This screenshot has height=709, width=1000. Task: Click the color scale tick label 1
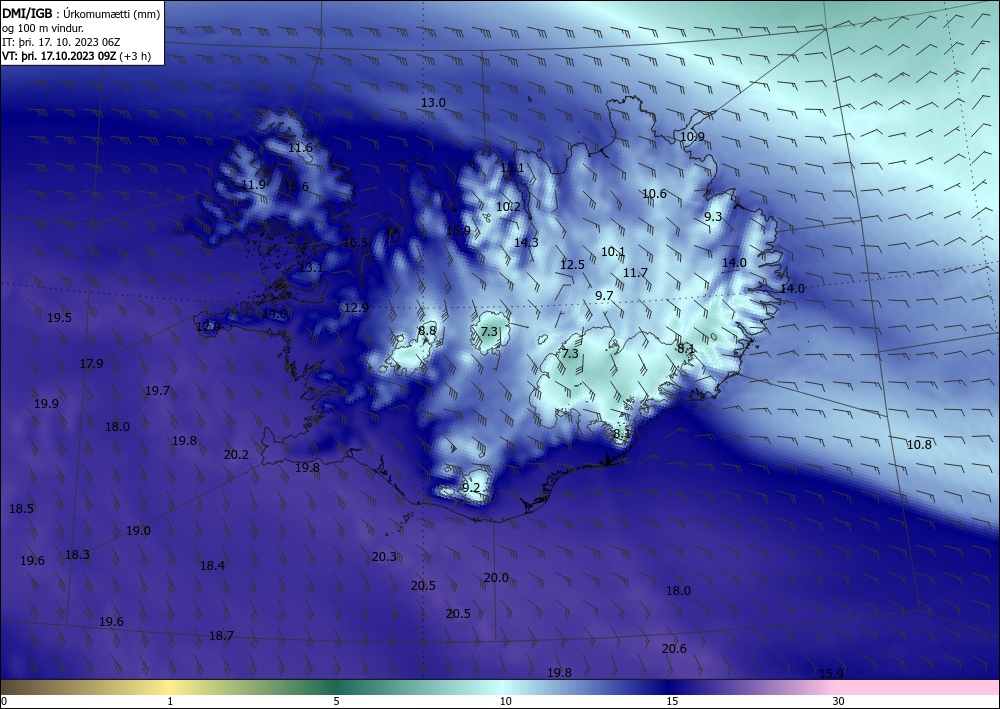click(170, 701)
